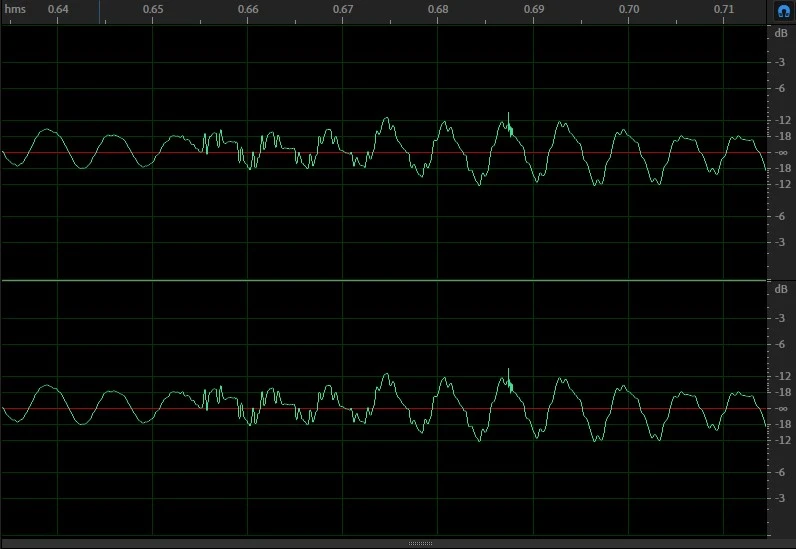This screenshot has width=796, height=549.
Task: Click the 0.67 mark on time ruler
Action: tap(343, 9)
